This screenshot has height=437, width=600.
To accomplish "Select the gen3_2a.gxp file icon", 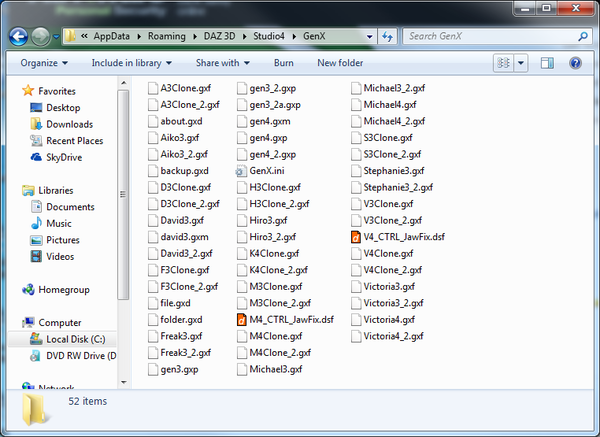I will coord(241,104).
